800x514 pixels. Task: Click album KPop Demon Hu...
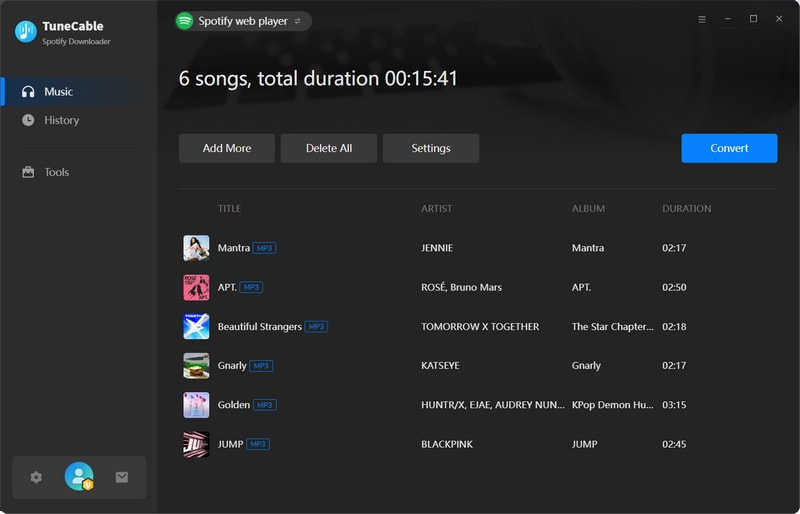[612, 405]
